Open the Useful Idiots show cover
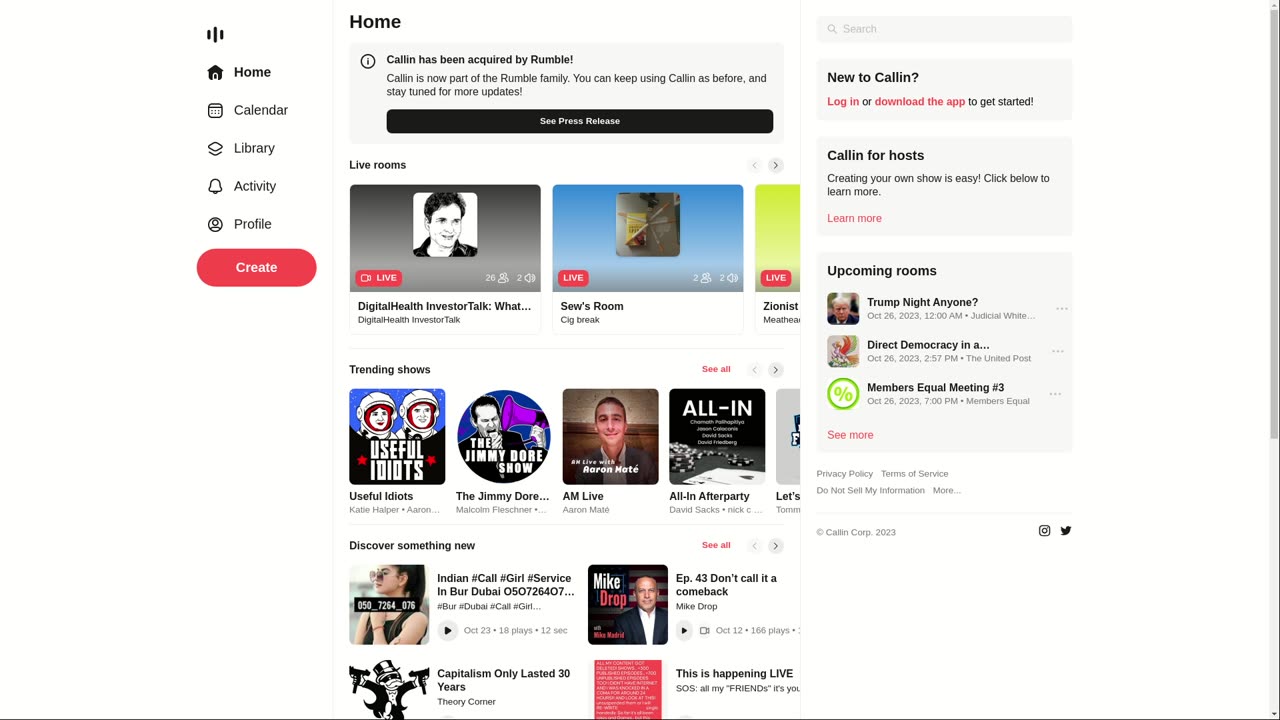 (397, 437)
